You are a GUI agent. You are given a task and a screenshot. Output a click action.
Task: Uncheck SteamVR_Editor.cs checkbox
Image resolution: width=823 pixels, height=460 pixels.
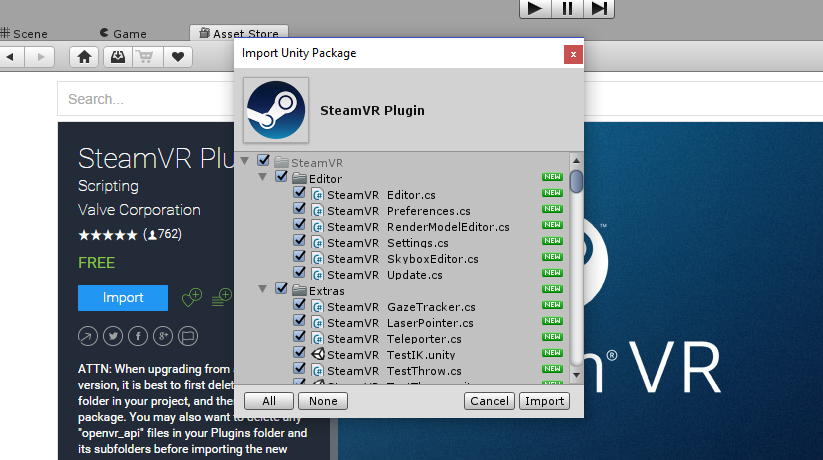tap(300, 193)
